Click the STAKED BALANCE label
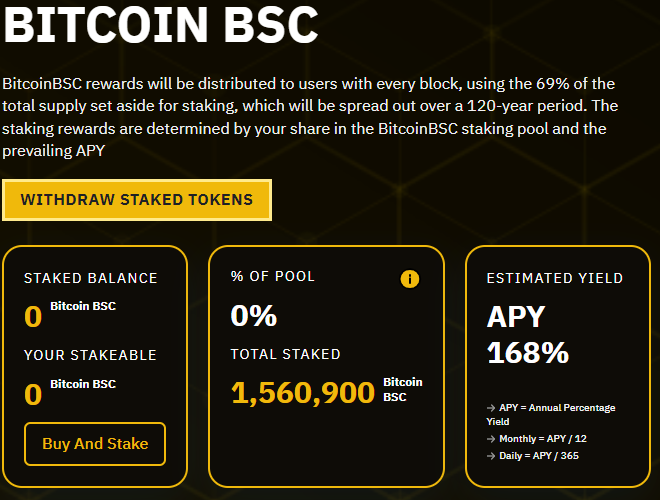 [x=90, y=278]
